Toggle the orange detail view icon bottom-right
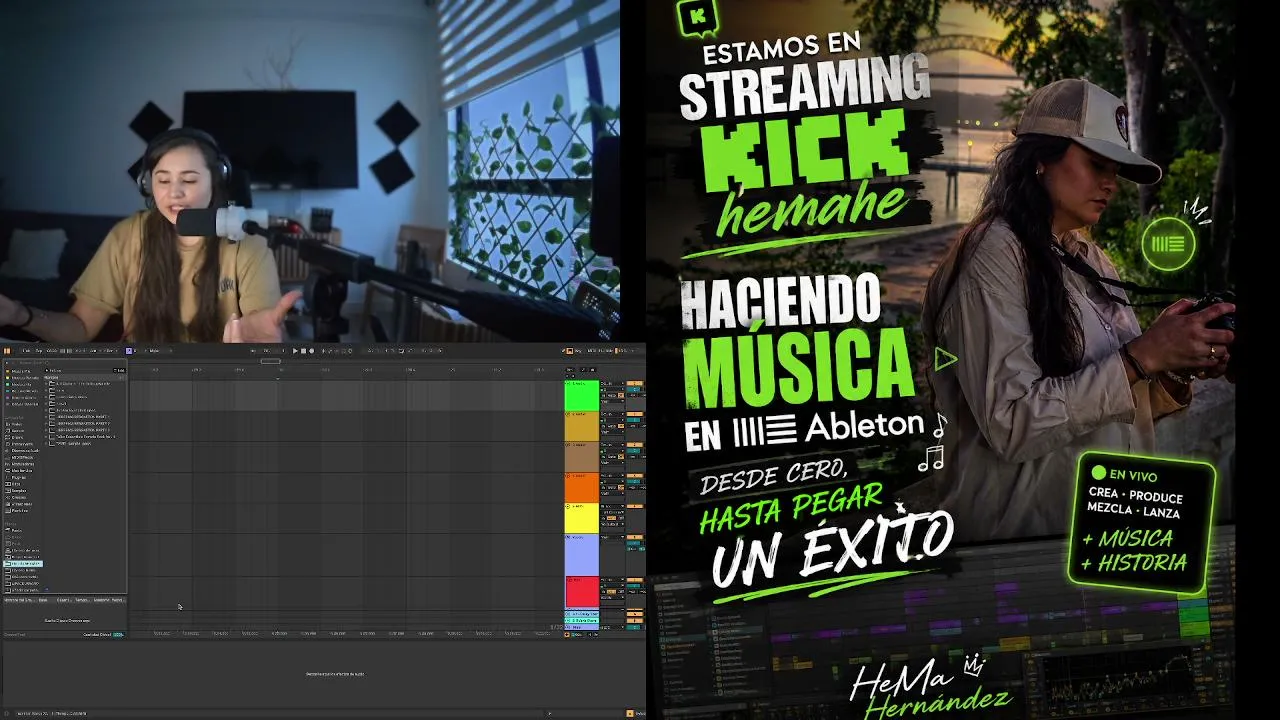Viewport: 1280px width, 720px height. (629, 713)
